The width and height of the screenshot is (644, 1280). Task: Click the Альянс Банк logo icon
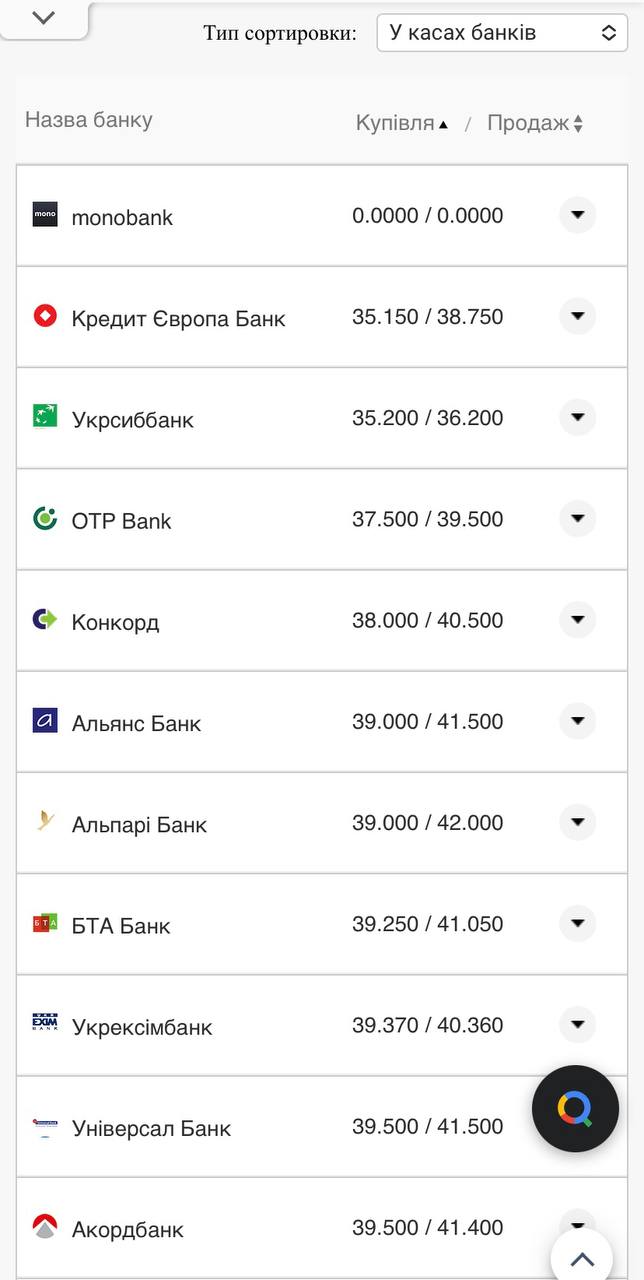(x=44, y=721)
